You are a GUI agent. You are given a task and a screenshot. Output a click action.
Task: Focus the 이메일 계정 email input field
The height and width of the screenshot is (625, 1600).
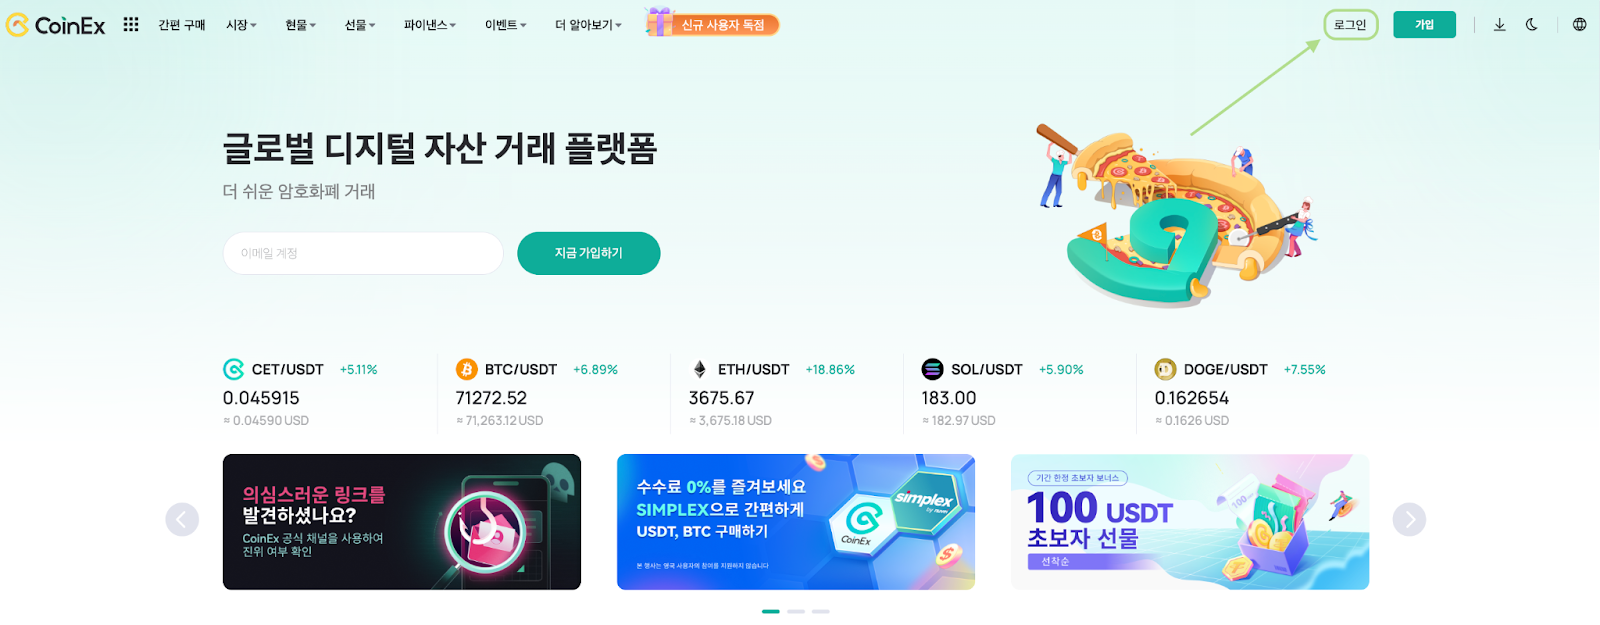coord(363,253)
